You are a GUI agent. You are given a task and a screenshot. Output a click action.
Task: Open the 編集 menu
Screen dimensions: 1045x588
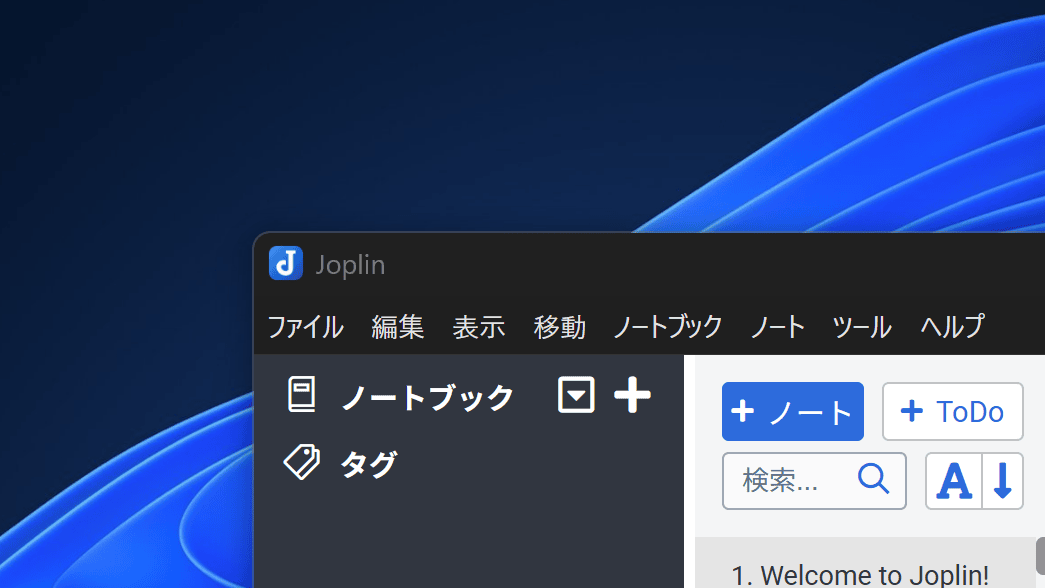click(398, 327)
